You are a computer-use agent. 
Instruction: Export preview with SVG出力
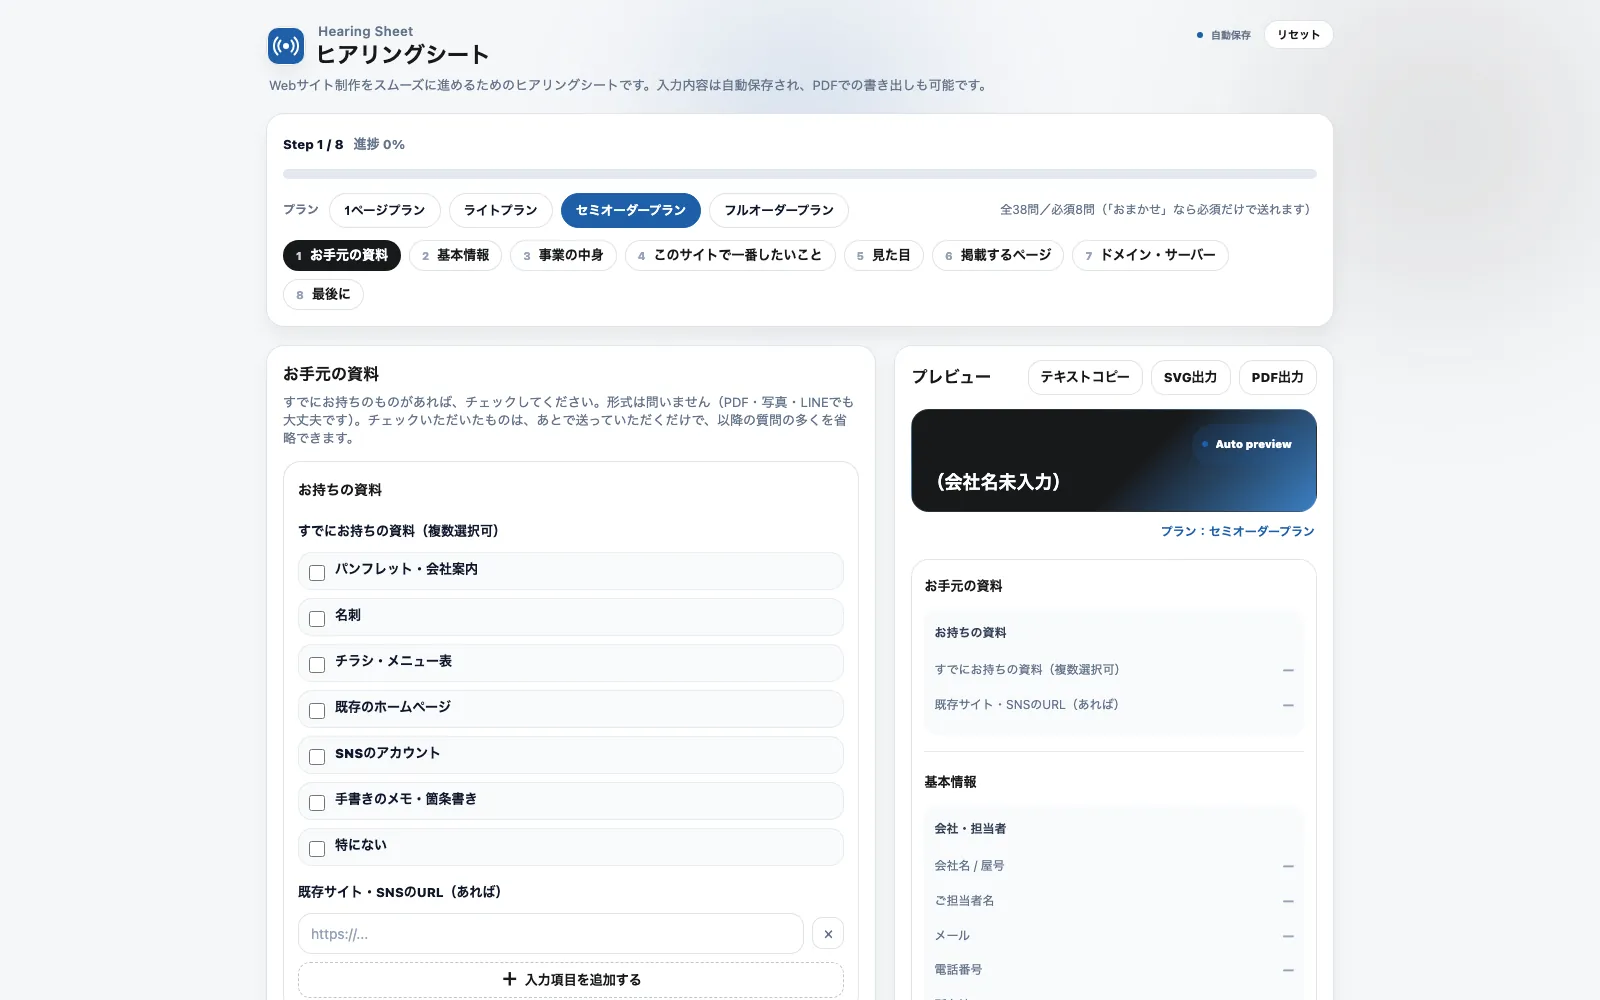point(1190,377)
